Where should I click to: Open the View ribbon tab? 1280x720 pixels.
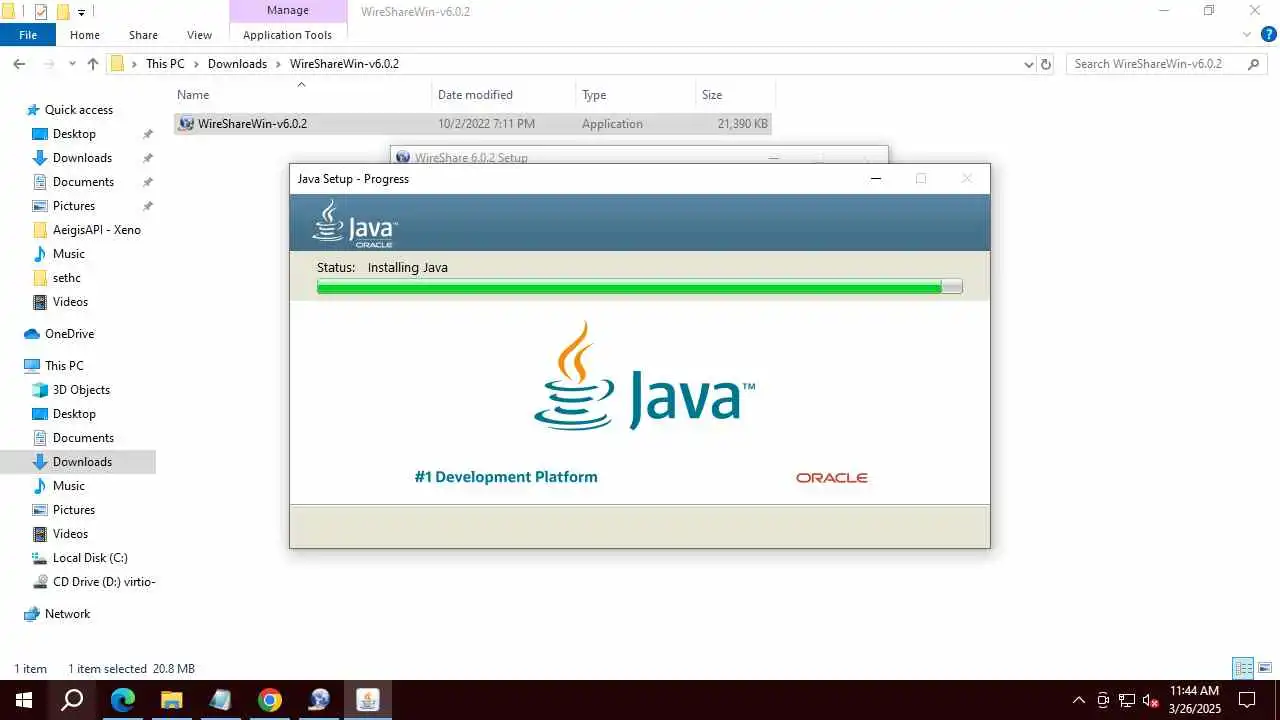coord(200,35)
